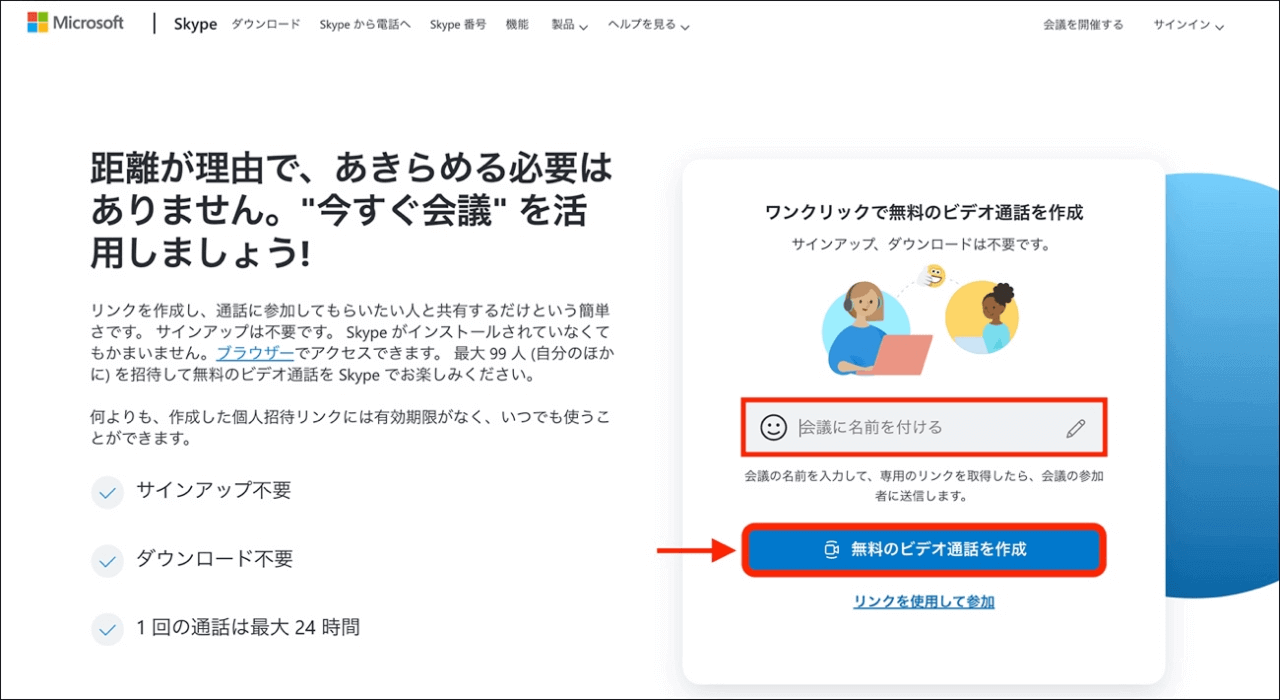Expand the サインイン dropdown

tap(1188, 25)
